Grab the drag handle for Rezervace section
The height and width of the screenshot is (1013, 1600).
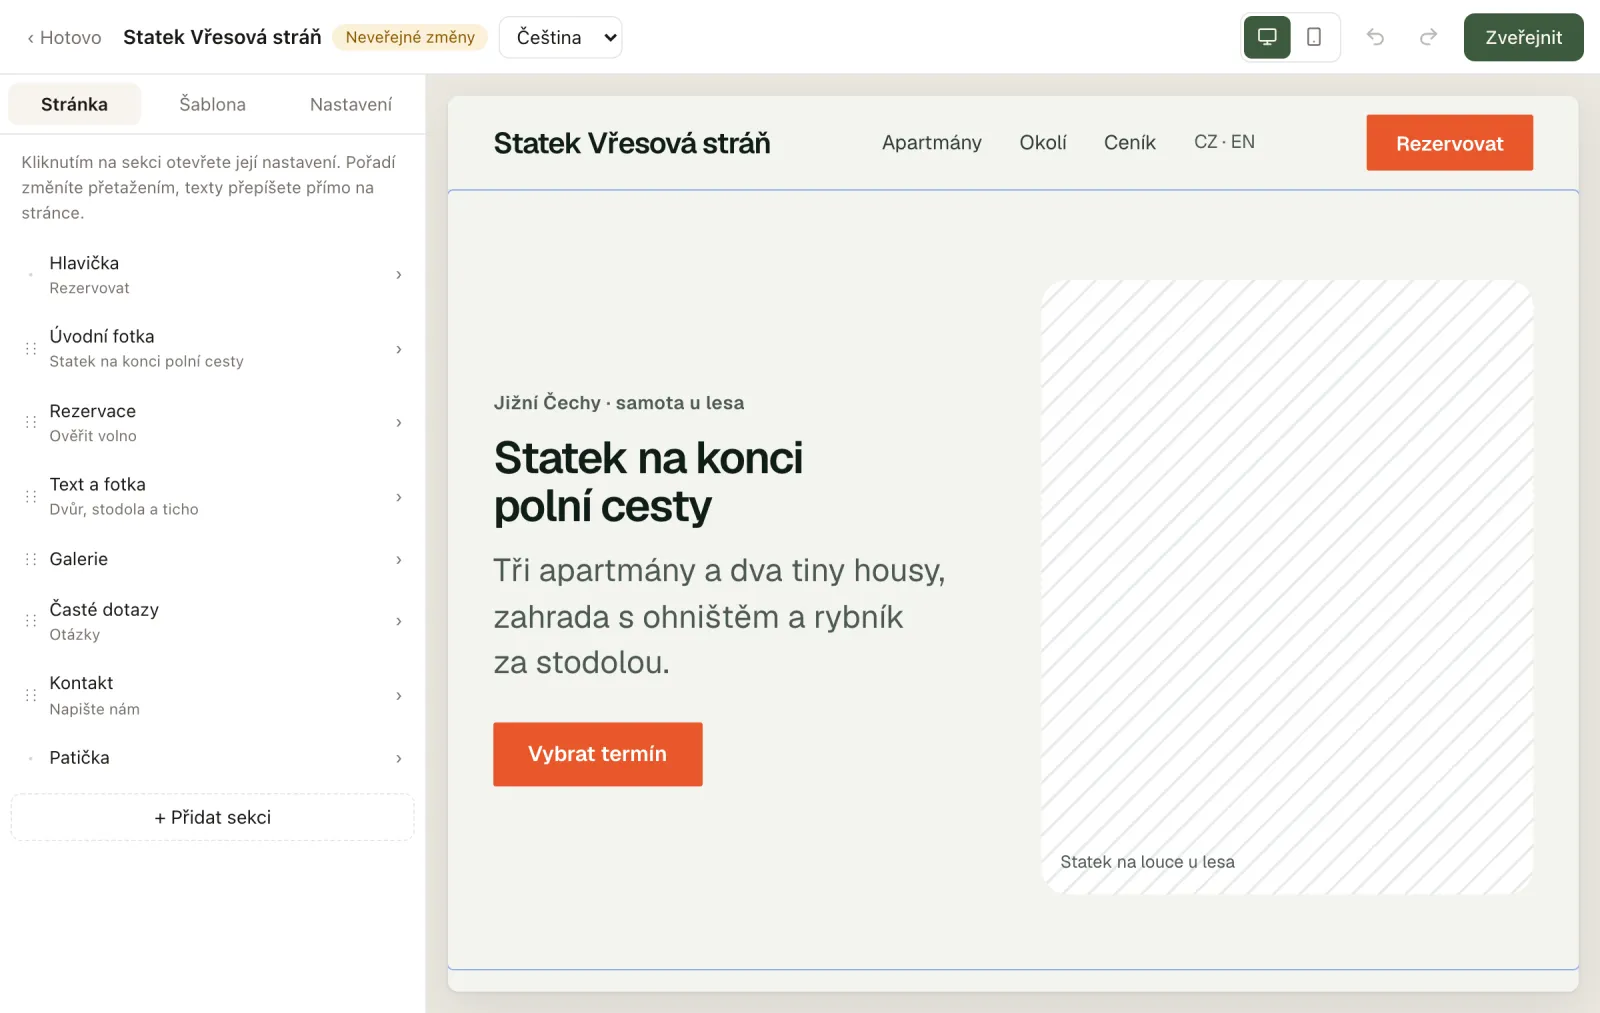31,423
